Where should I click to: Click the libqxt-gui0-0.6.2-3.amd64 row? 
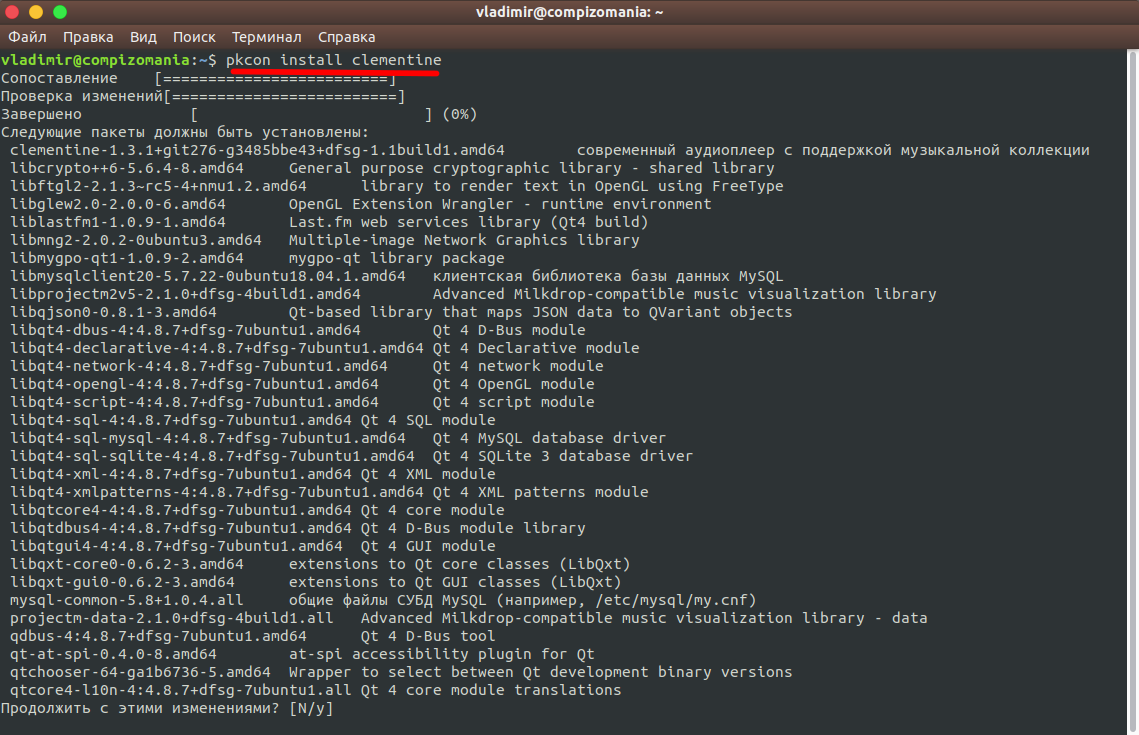316,582
